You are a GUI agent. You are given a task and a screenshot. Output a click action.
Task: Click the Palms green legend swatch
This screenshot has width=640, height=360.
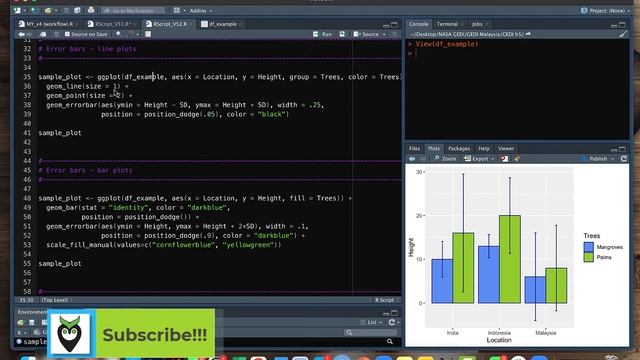[x=588, y=257]
